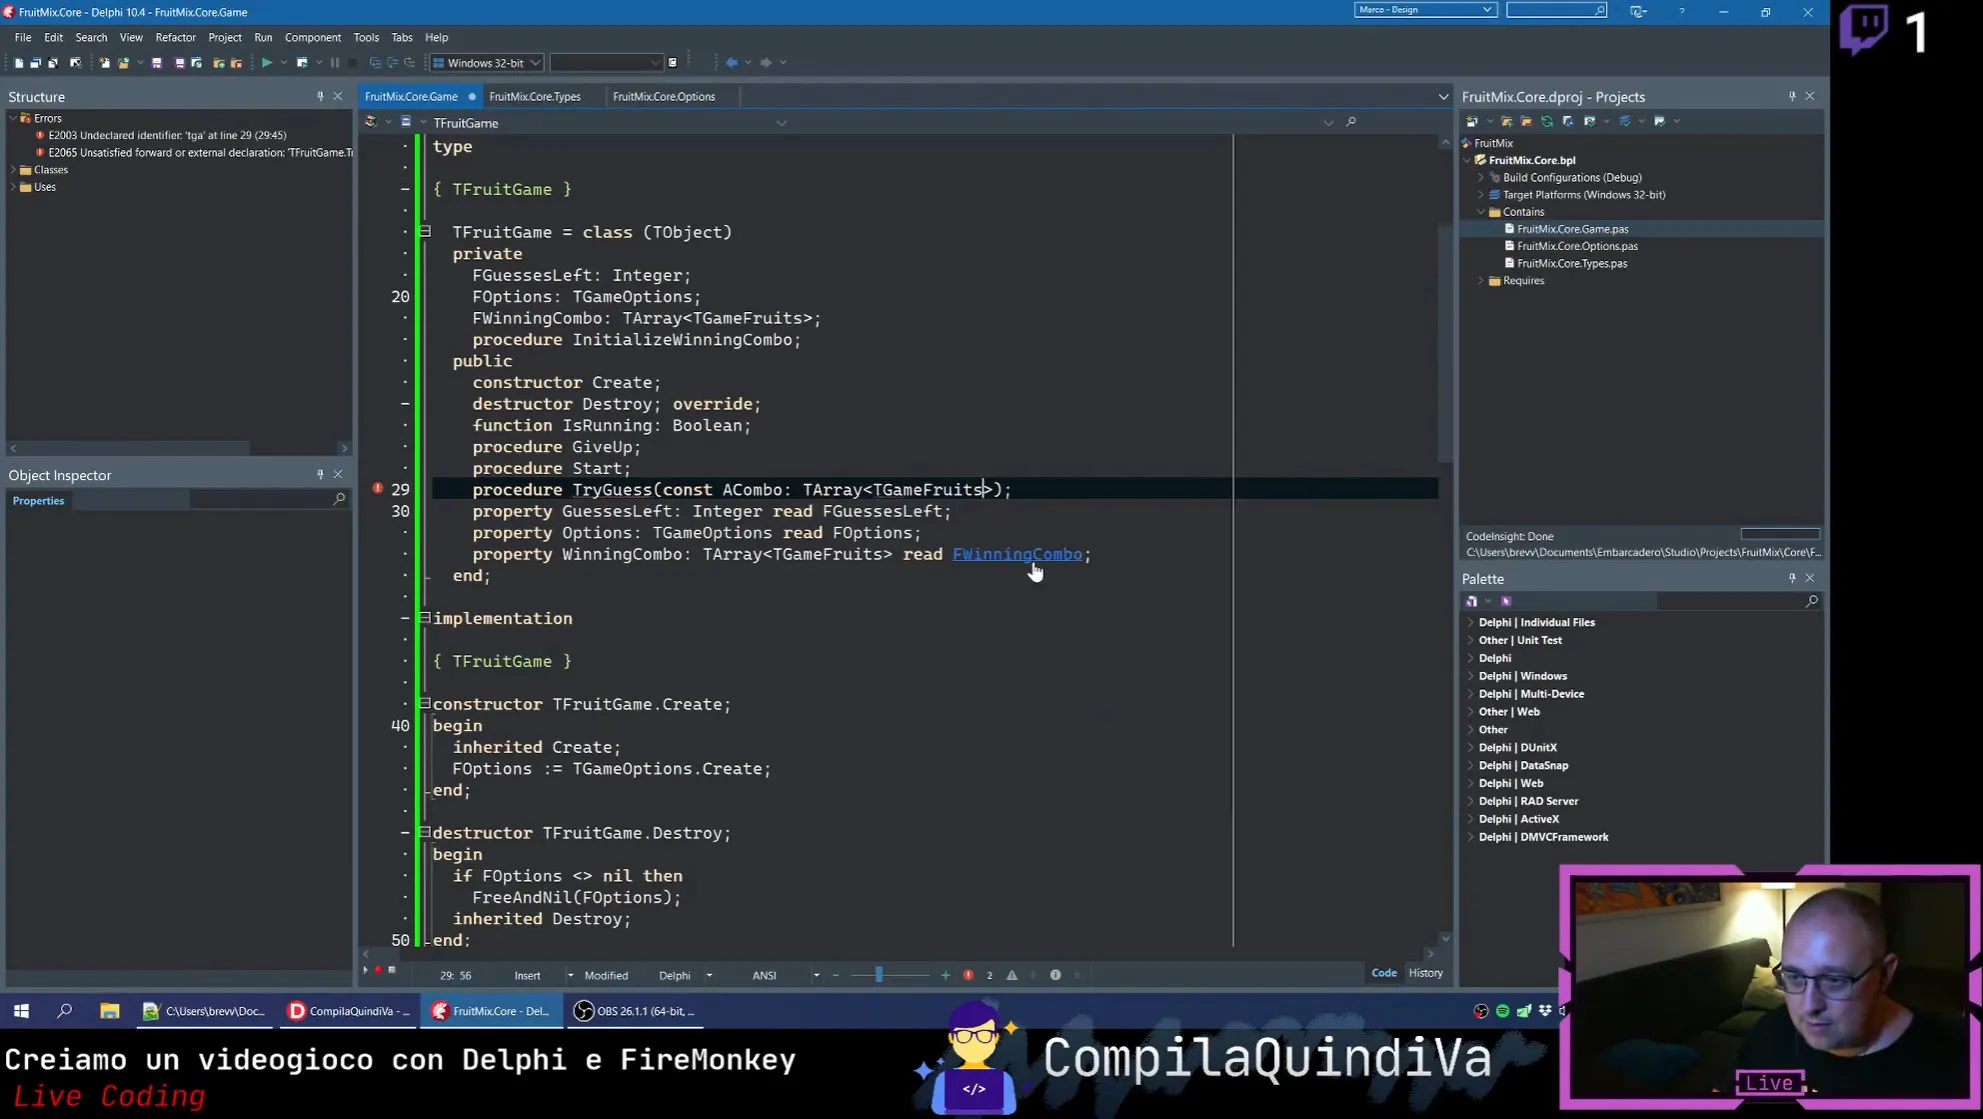This screenshot has height=1119, width=1983.
Task: Switch to FruitMix.Core.Options tab
Action: tap(664, 97)
